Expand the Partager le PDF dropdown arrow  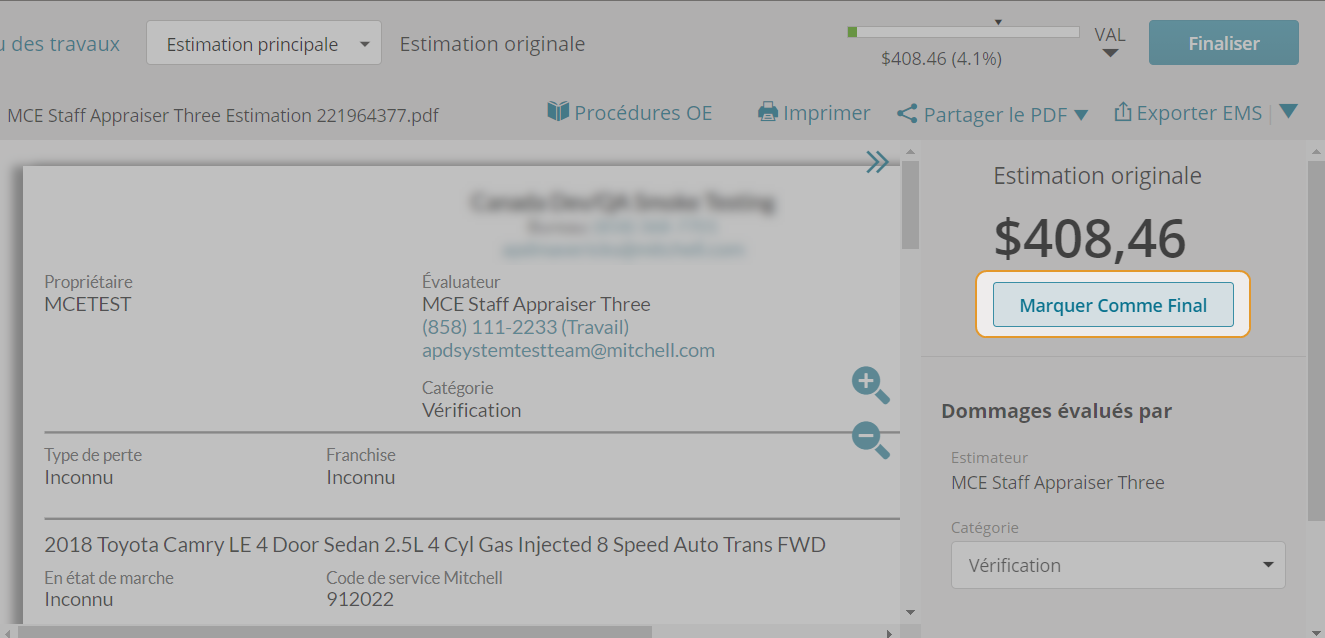(x=1081, y=116)
